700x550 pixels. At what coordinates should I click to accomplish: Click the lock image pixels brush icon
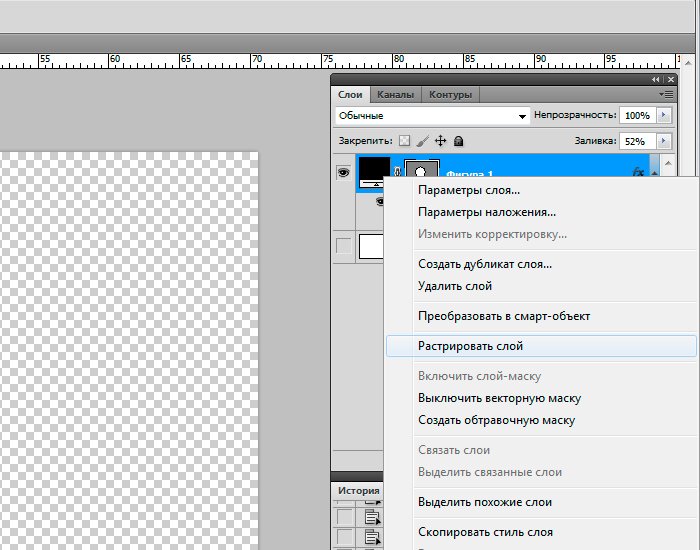tap(422, 142)
